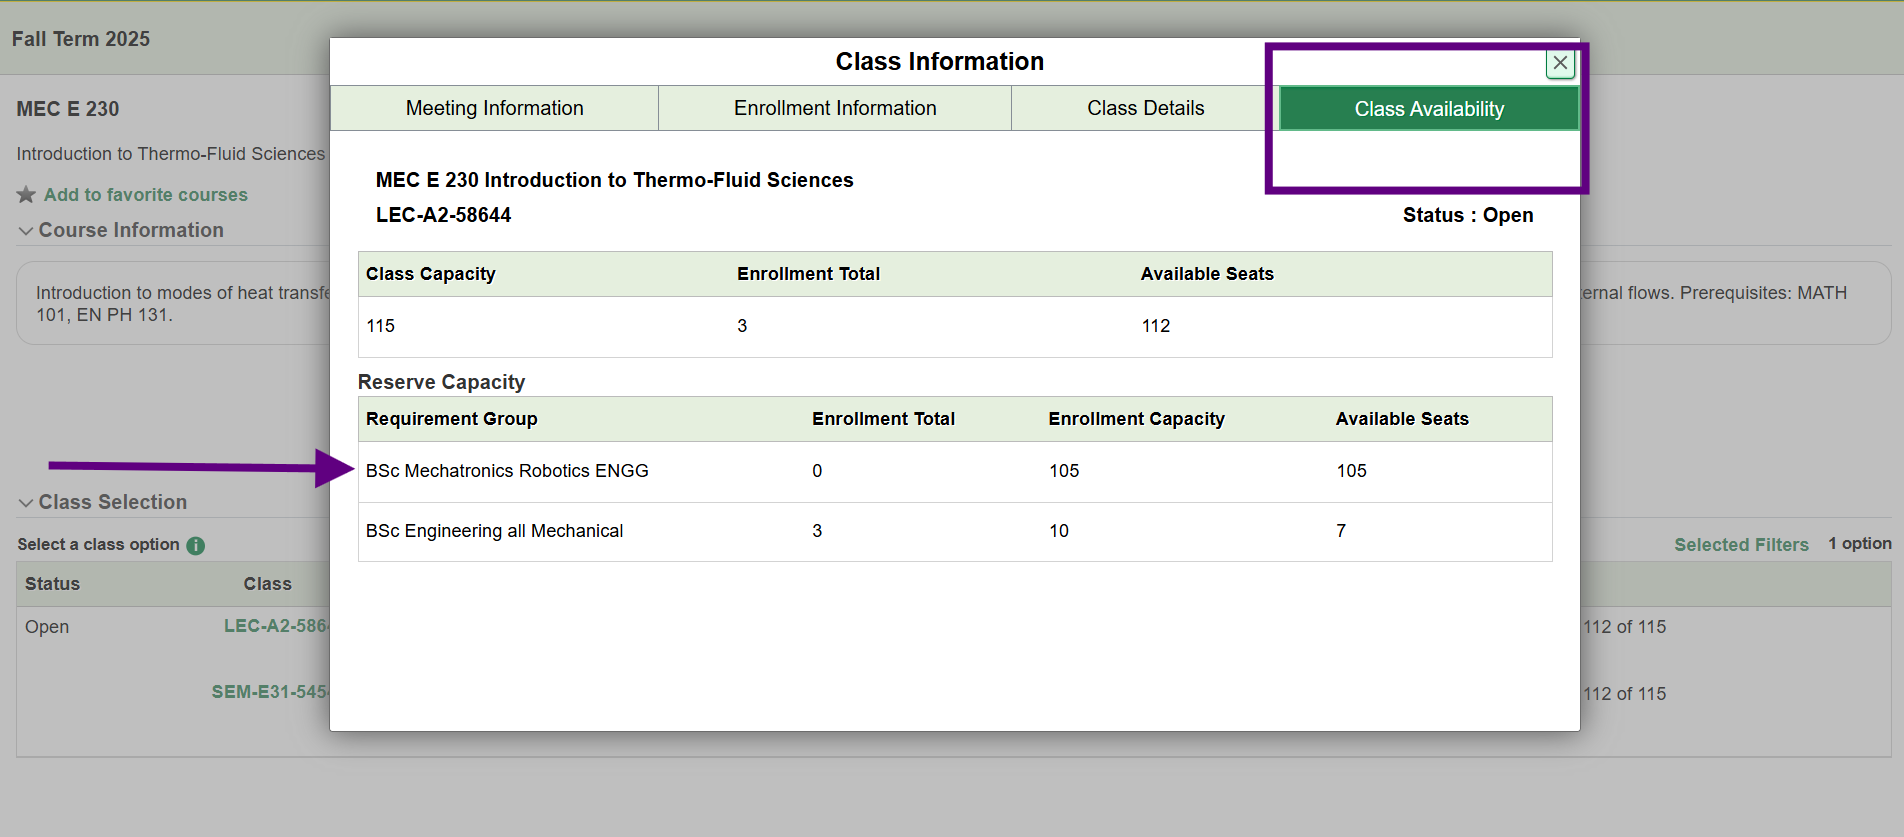The height and width of the screenshot is (837, 1904).
Task: Click the star icon for favorite courses
Action: point(26,195)
